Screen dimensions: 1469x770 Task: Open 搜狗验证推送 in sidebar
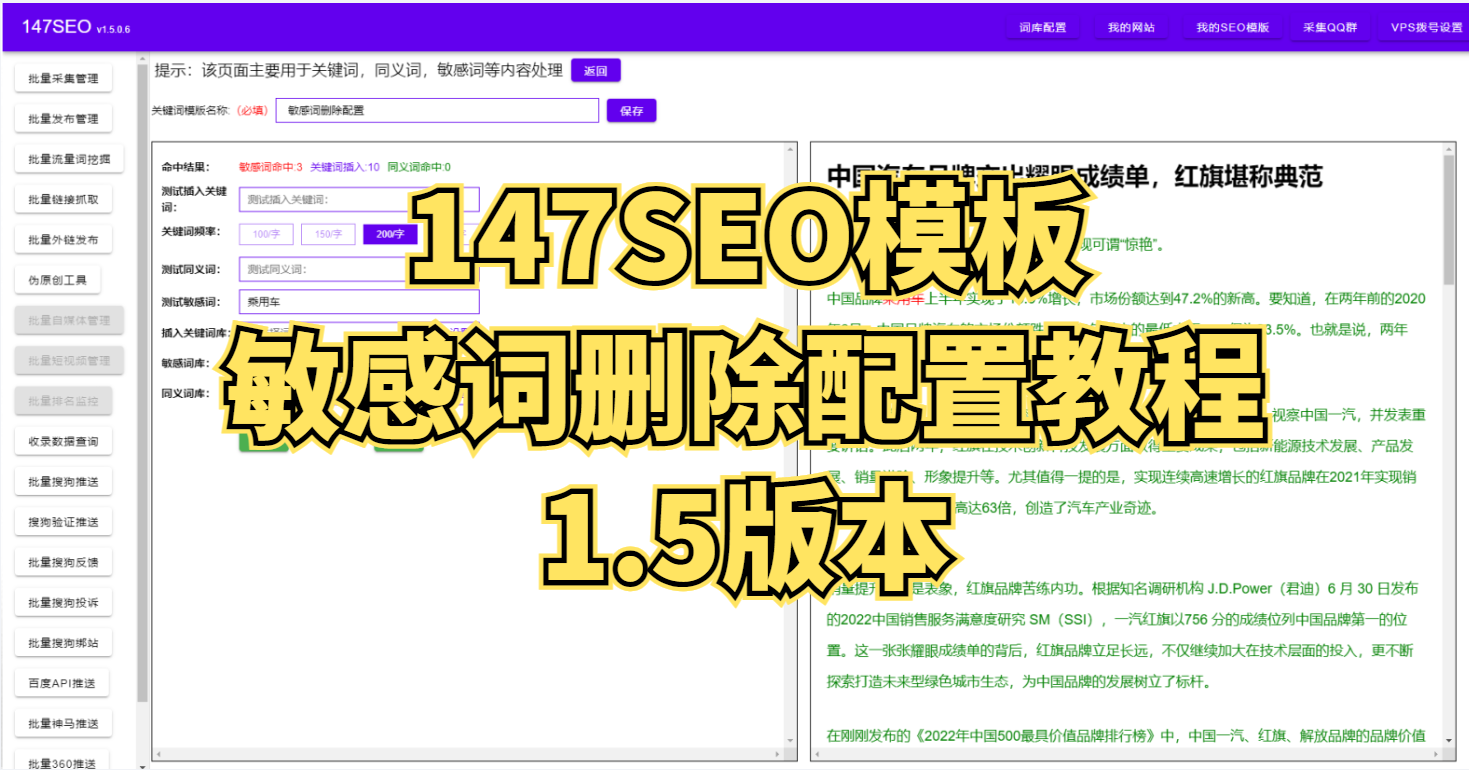pyautogui.click(x=63, y=522)
